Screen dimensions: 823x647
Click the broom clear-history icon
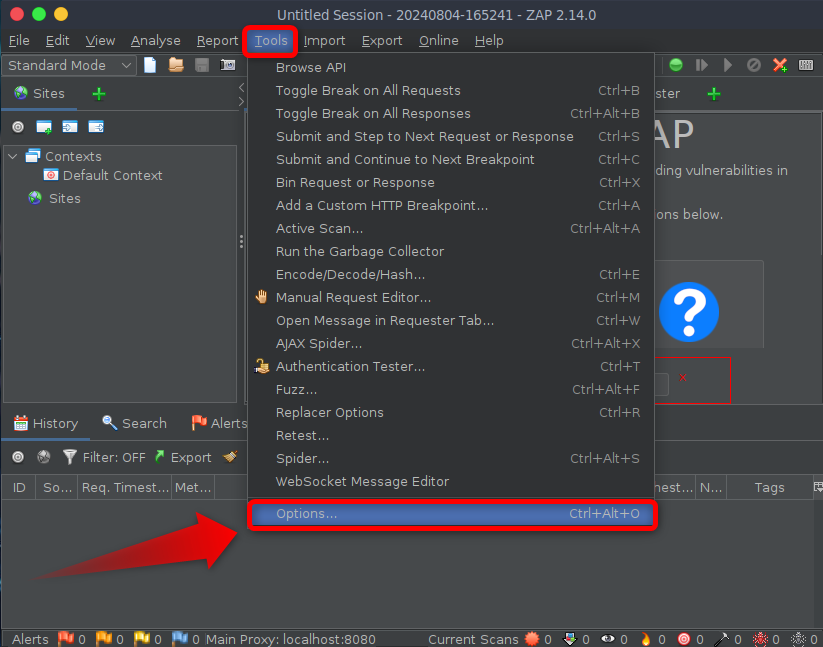point(230,457)
